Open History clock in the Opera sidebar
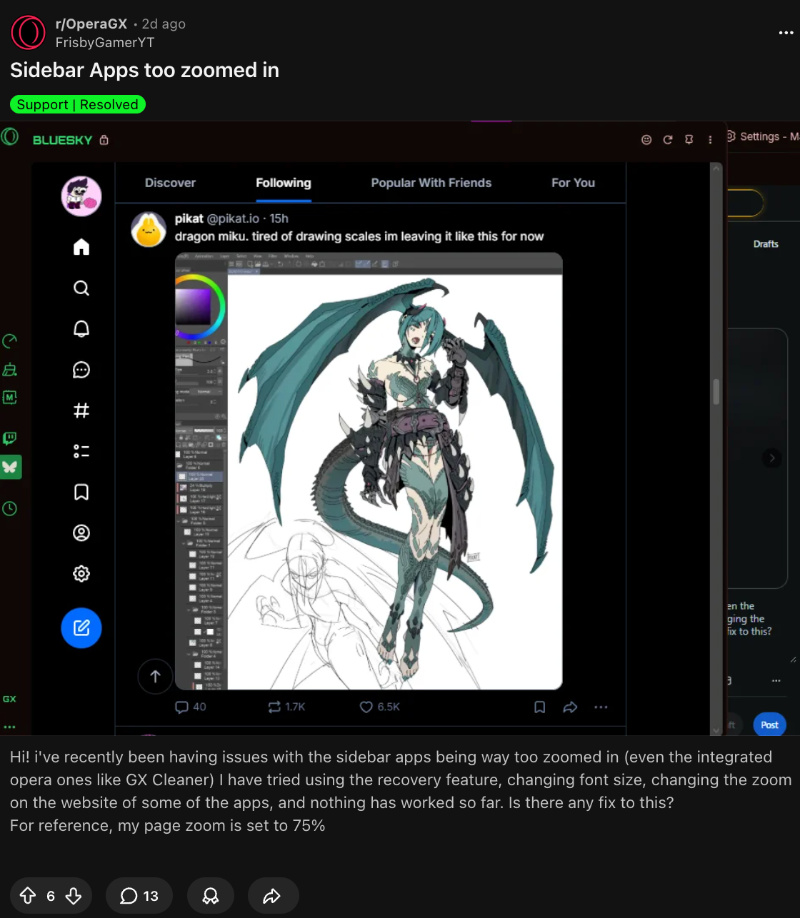This screenshot has height=918, width=800. (x=9, y=508)
